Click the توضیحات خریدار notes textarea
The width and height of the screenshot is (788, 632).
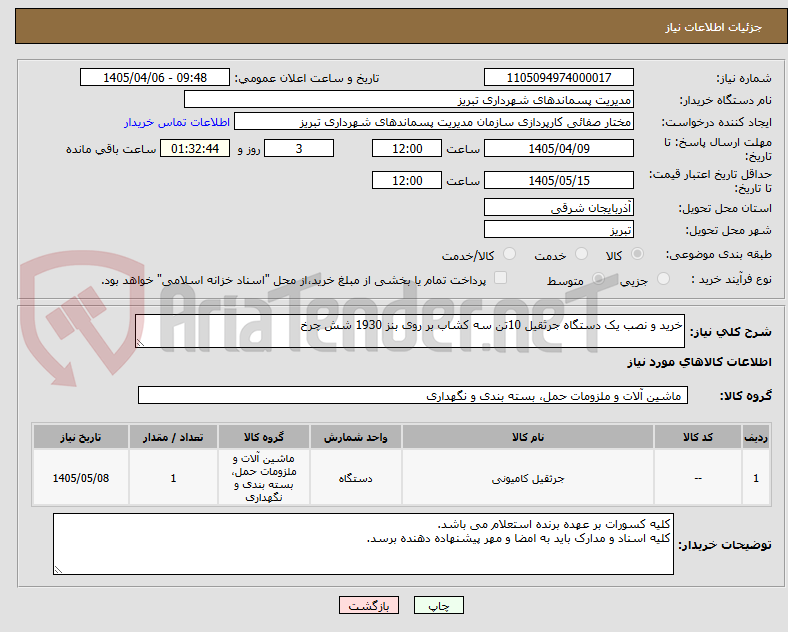pos(363,544)
